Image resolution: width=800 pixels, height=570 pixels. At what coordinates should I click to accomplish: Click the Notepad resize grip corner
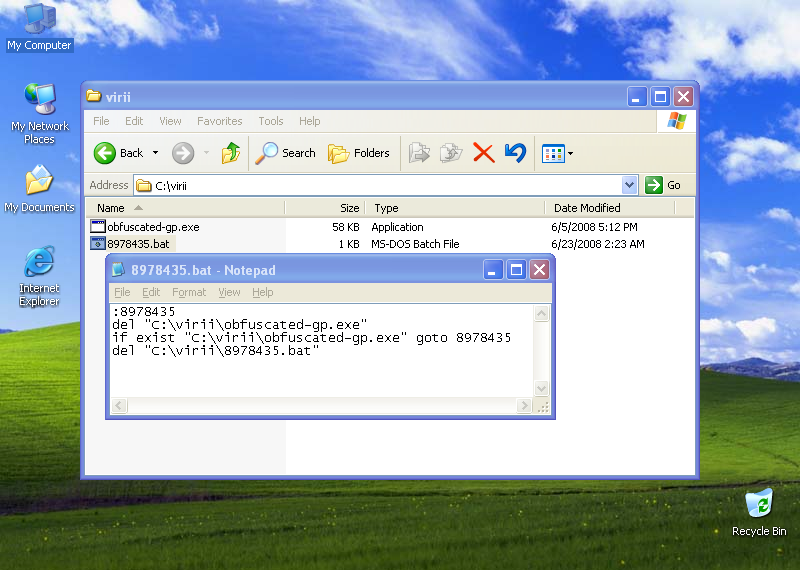click(543, 407)
